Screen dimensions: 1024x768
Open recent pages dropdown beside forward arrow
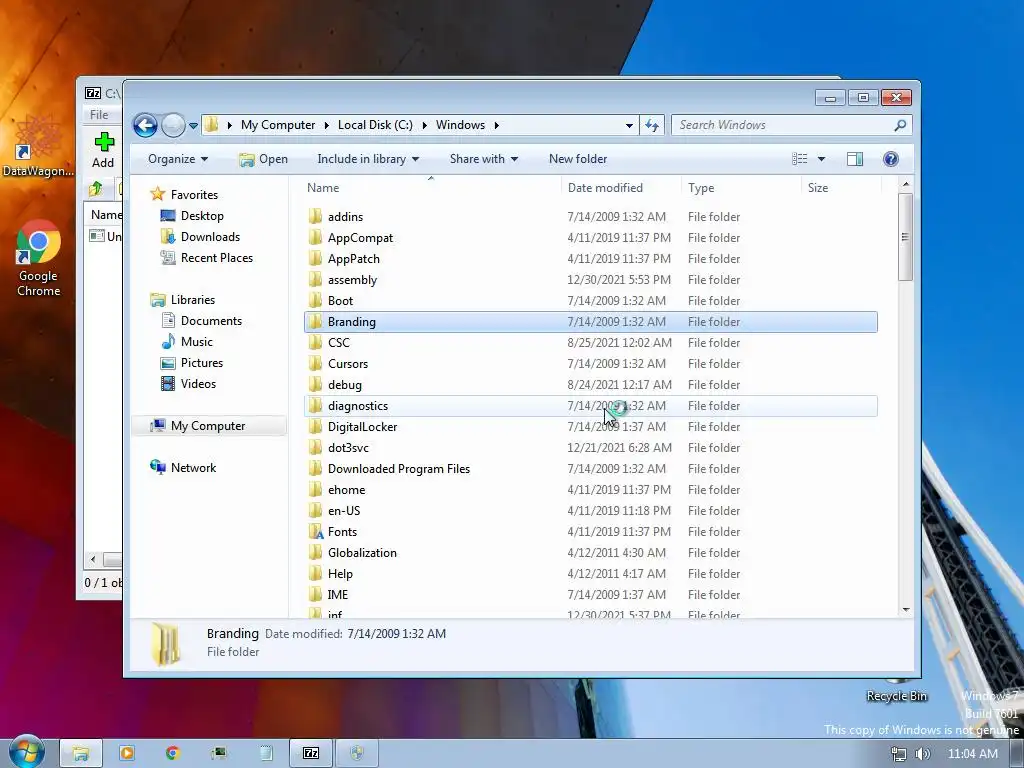click(x=193, y=125)
